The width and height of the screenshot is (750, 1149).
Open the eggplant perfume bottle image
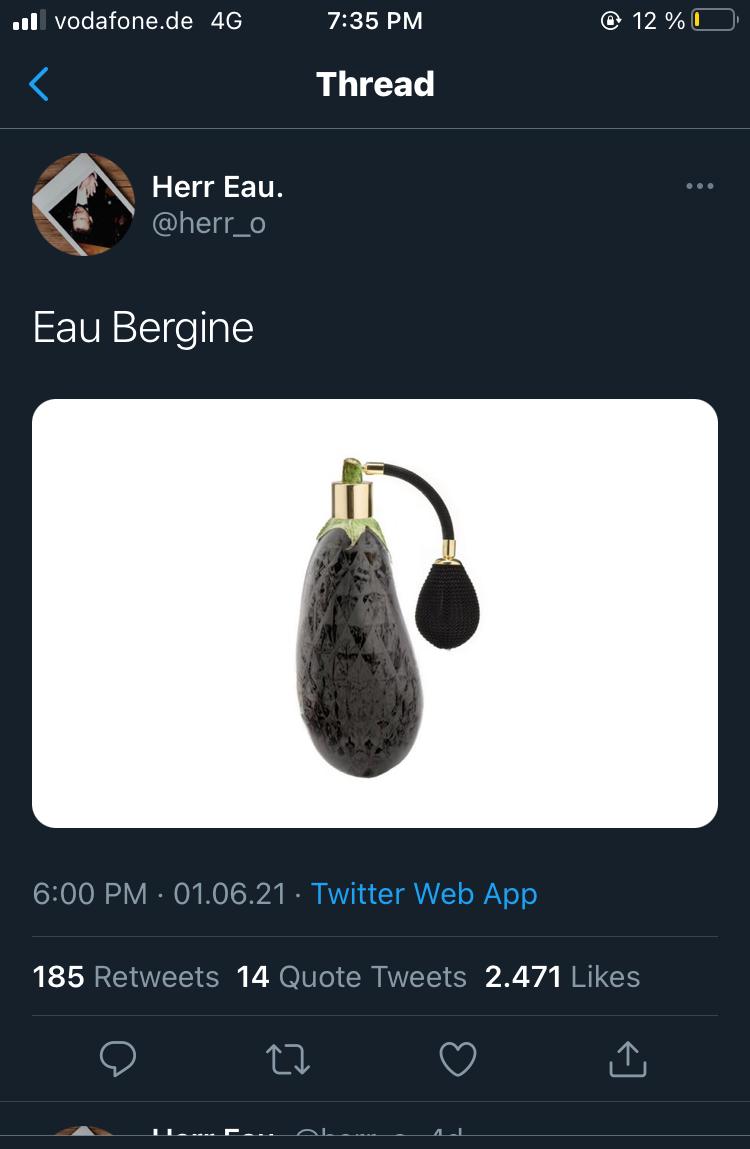(x=375, y=613)
